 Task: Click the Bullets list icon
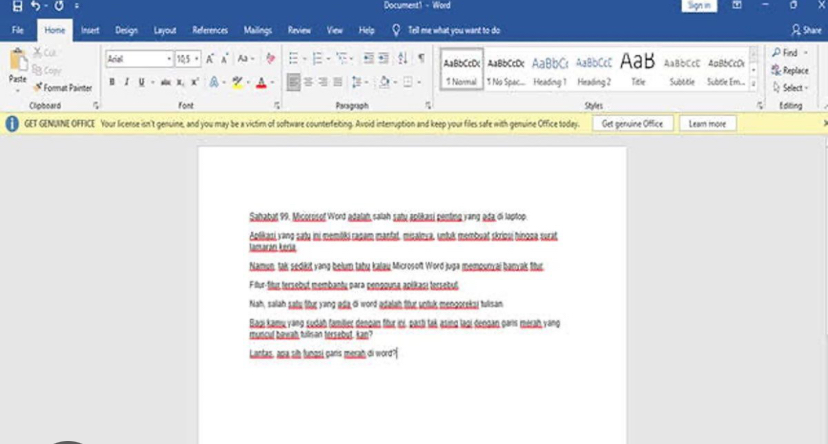click(x=293, y=59)
